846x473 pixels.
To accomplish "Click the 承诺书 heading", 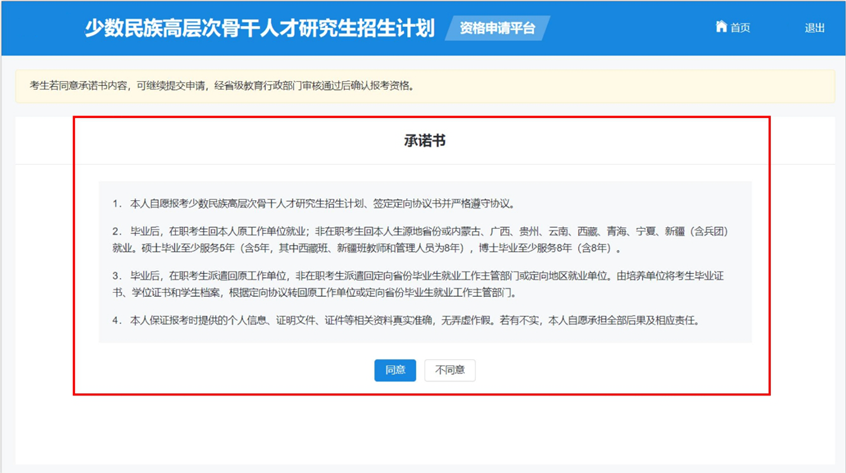I will pos(424,141).
